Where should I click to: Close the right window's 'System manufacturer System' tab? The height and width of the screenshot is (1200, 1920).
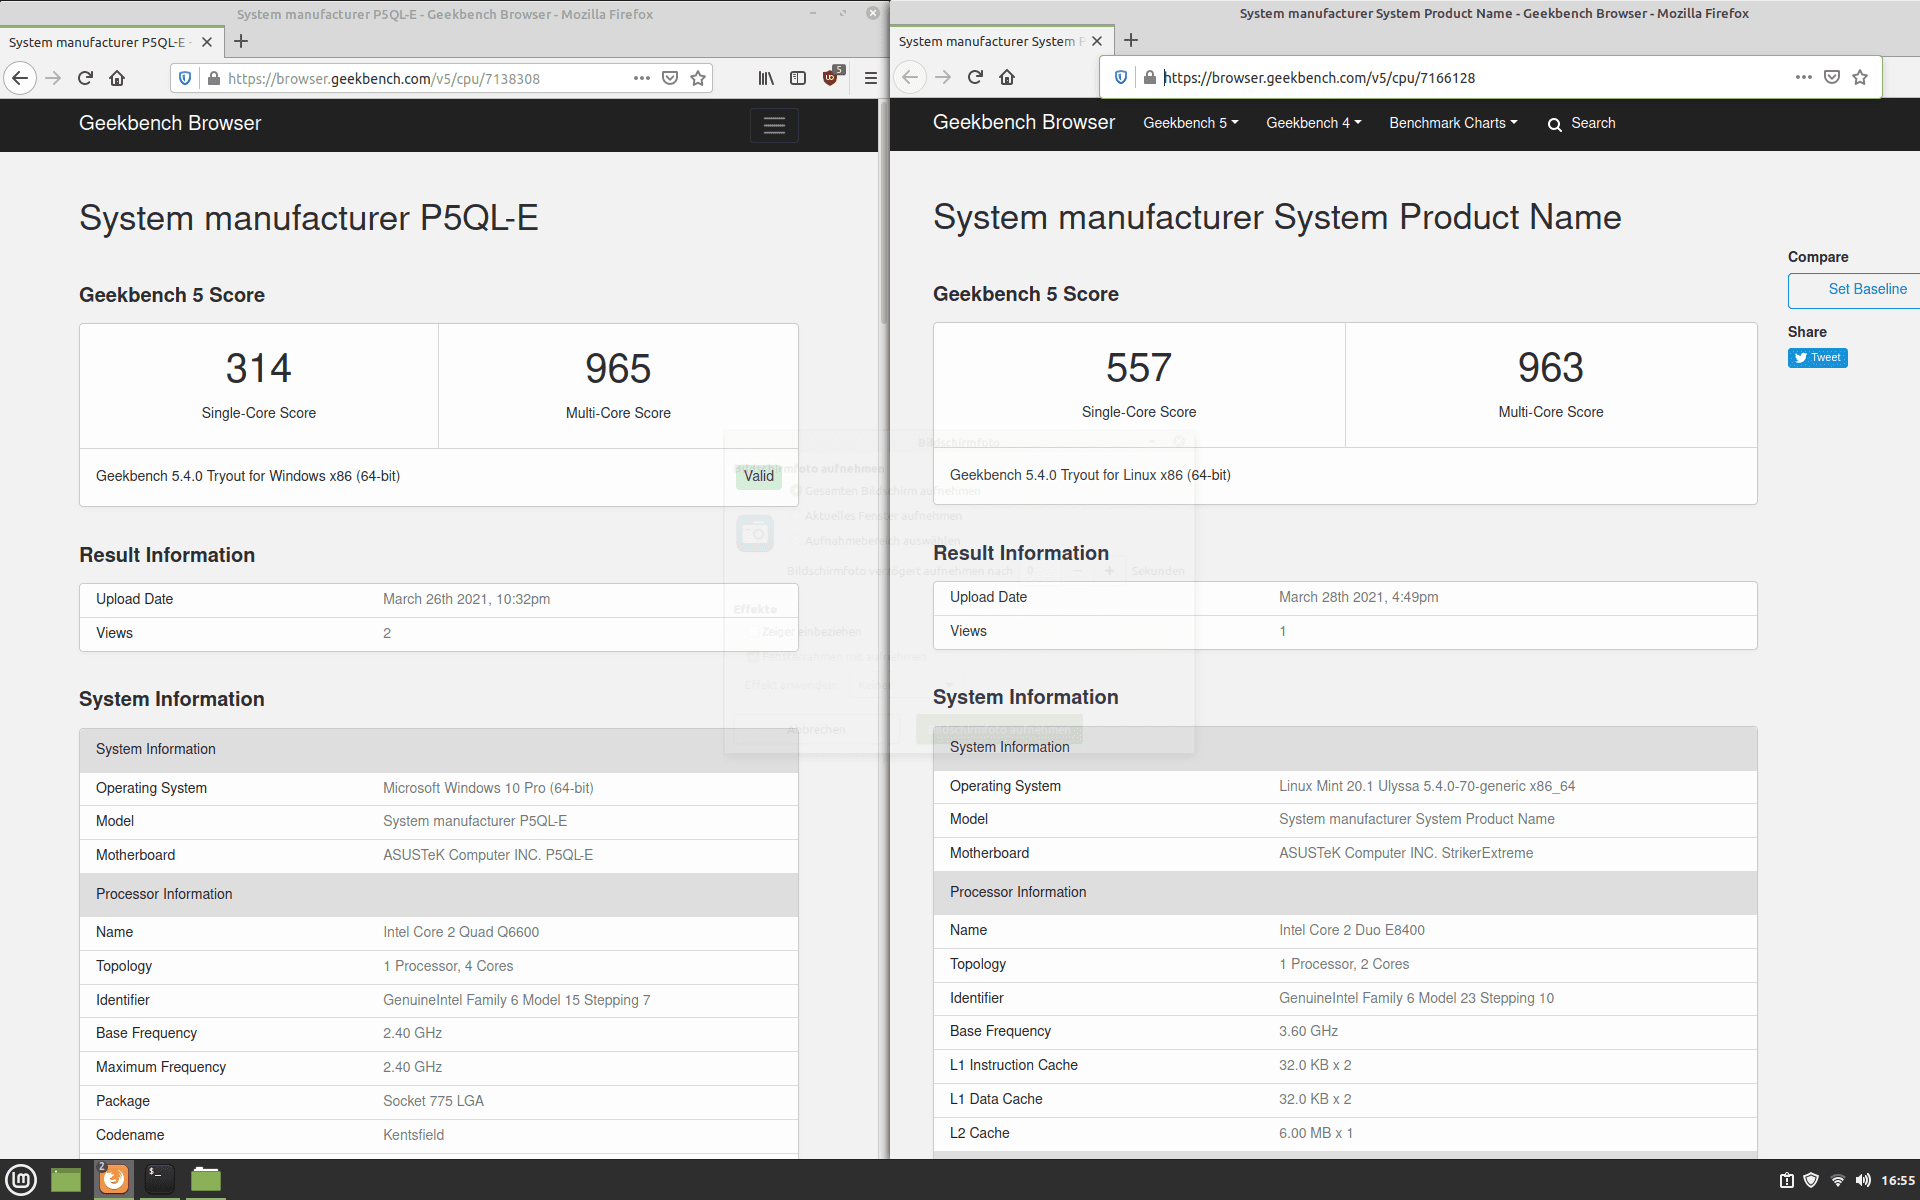click(x=1097, y=41)
